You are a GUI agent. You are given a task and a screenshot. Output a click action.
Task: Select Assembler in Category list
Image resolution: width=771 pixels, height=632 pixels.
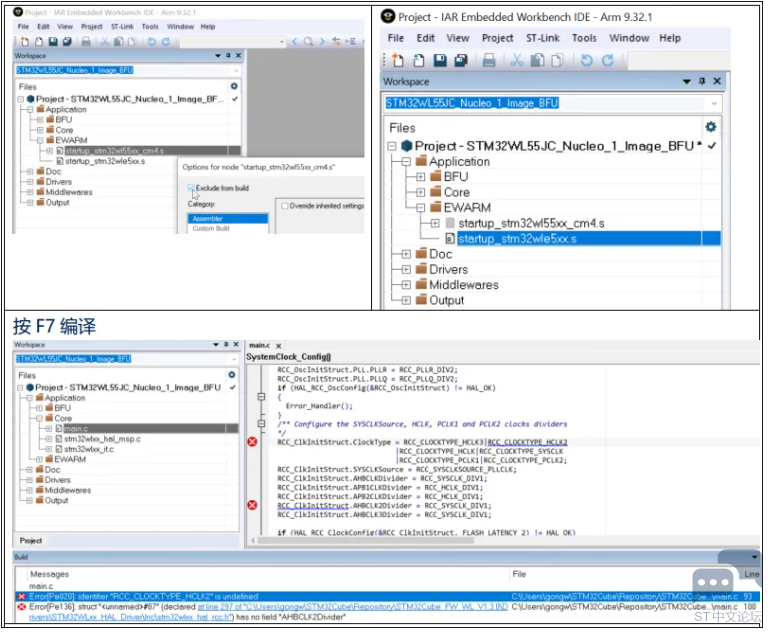coord(228,218)
